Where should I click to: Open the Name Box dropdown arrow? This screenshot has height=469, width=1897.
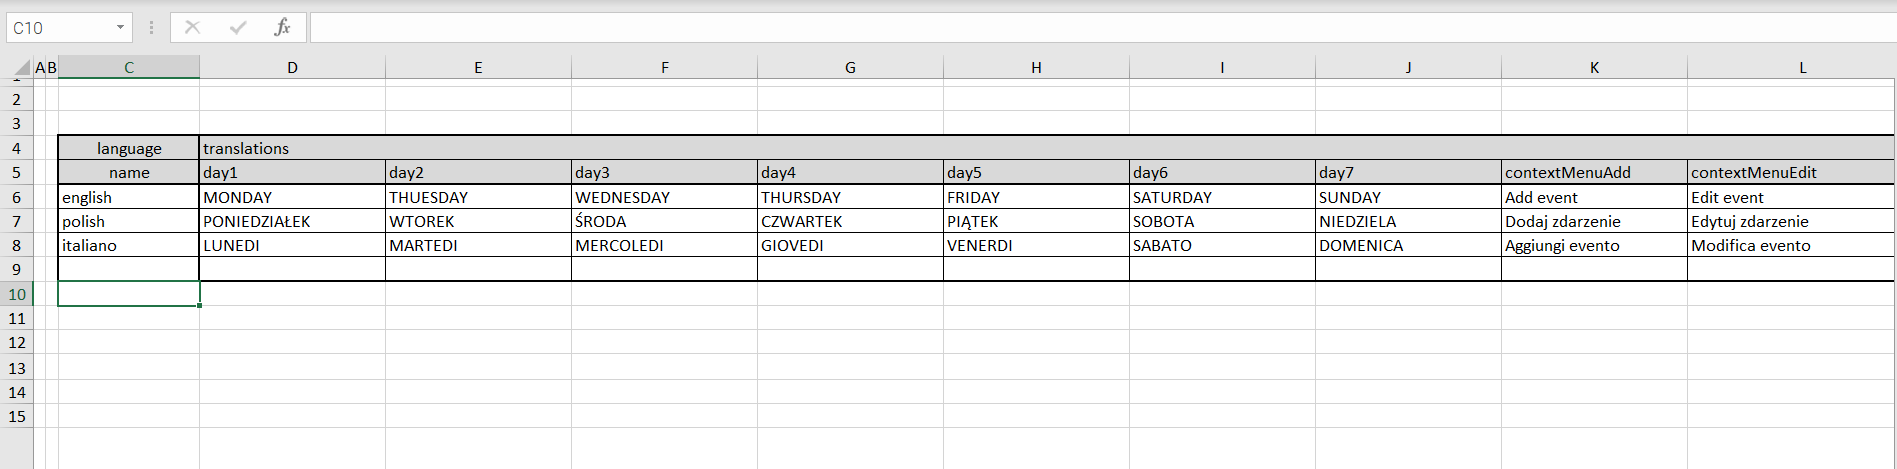121,28
